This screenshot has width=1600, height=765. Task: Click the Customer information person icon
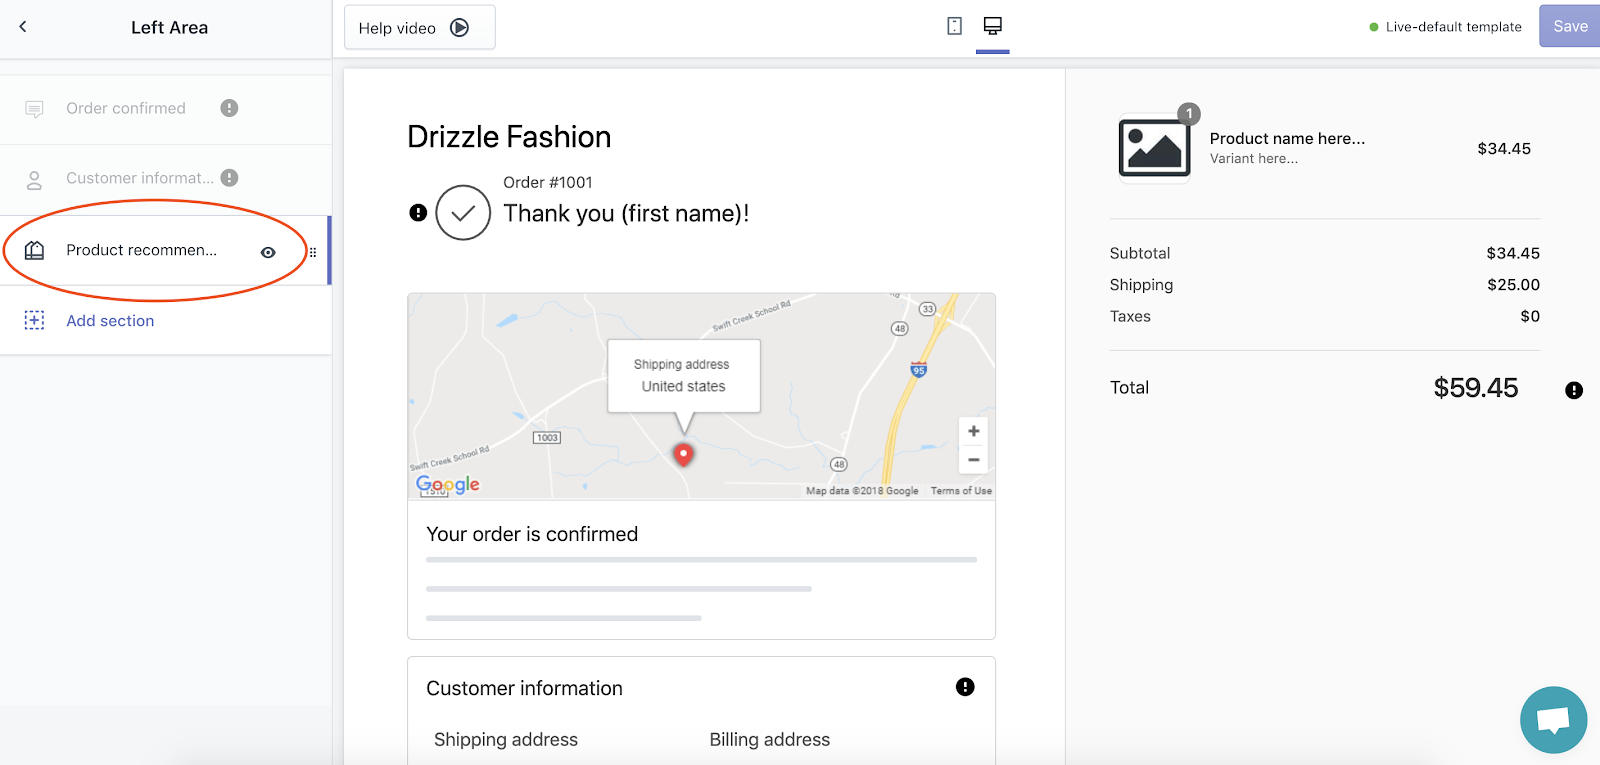click(34, 180)
